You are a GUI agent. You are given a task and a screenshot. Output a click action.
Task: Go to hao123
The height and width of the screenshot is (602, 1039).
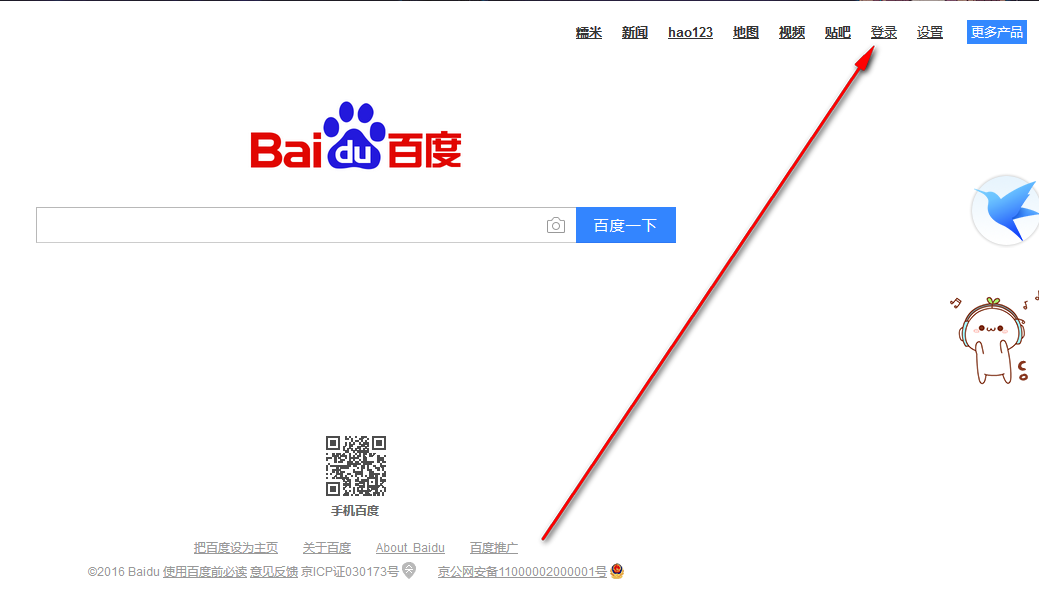[690, 32]
